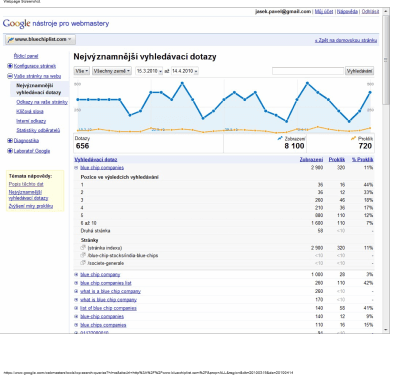Viewport: 400px width, 375px height.
Task: Open Interní odkazy in sidebar
Action: (x=31, y=121)
